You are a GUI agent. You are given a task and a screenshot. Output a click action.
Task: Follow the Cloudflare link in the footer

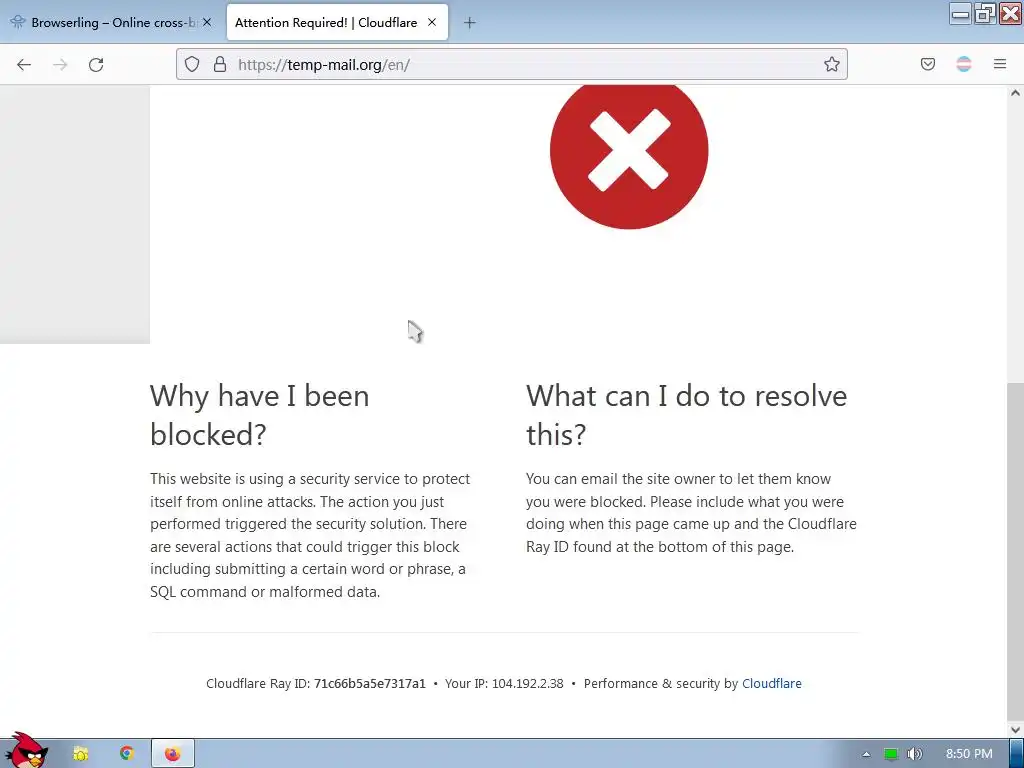[x=771, y=684]
